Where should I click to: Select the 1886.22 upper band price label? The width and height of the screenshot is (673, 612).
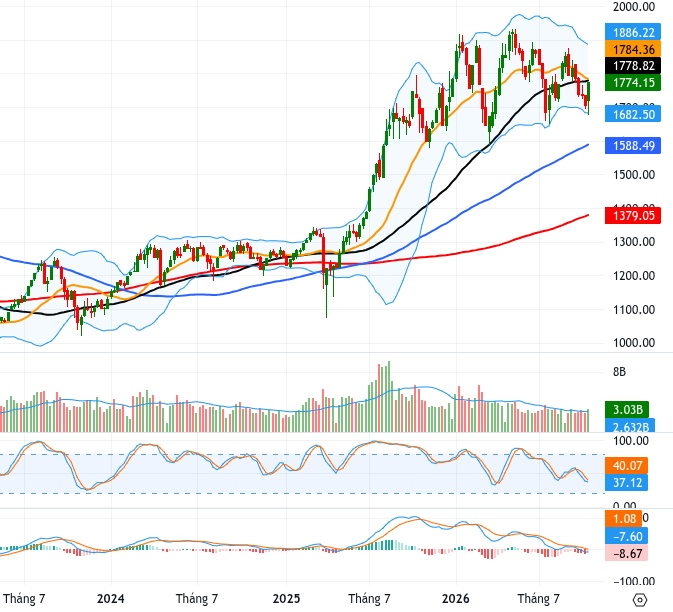click(x=633, y=32)
